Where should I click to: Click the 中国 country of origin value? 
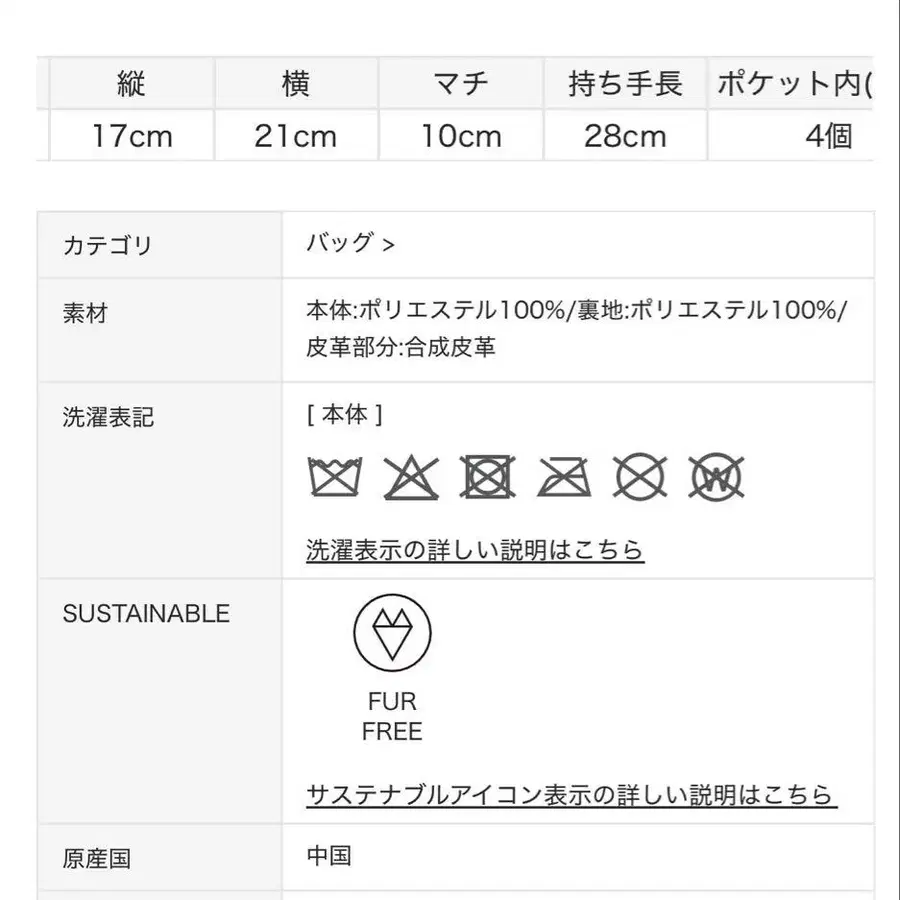(x=329, y=856)
